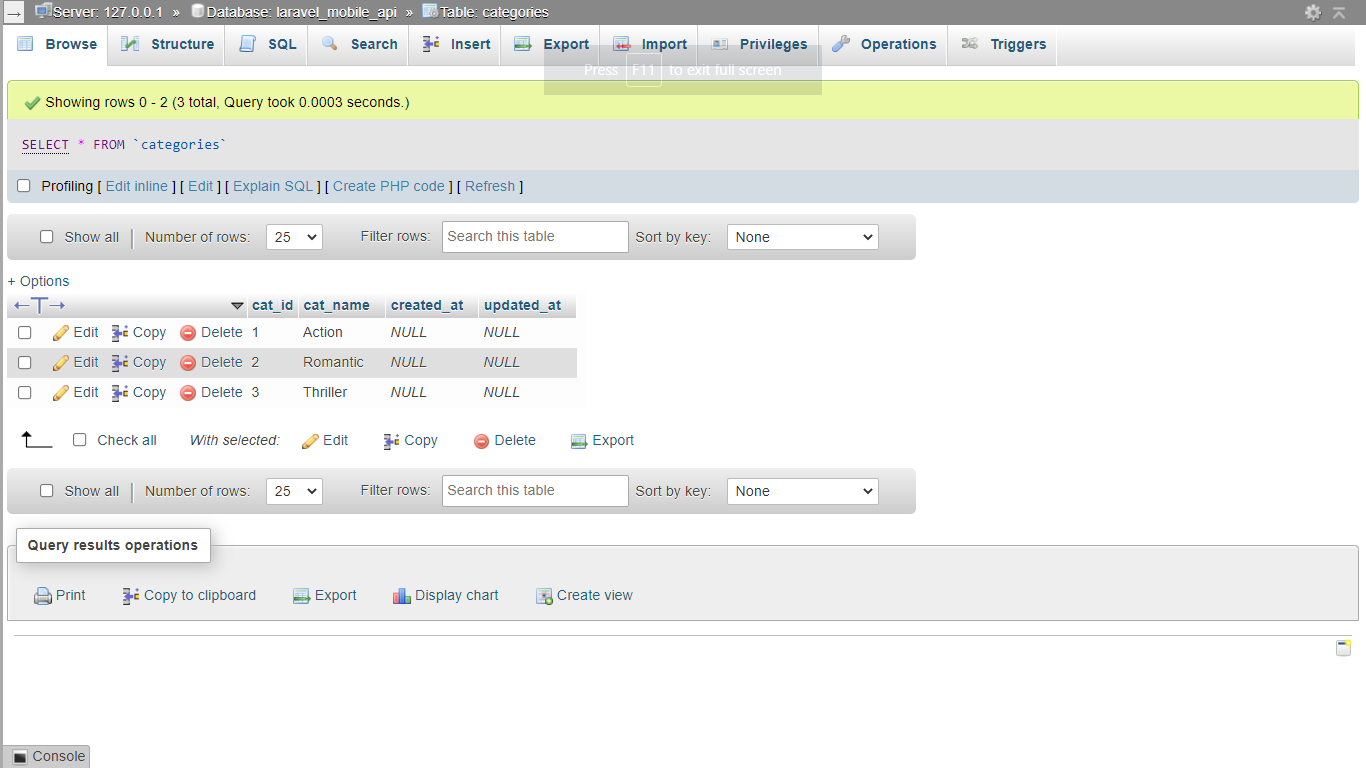Open the upper Sort by key dropdown
Viewport: 1366px width, 768px height.
(x=803, y=237)
